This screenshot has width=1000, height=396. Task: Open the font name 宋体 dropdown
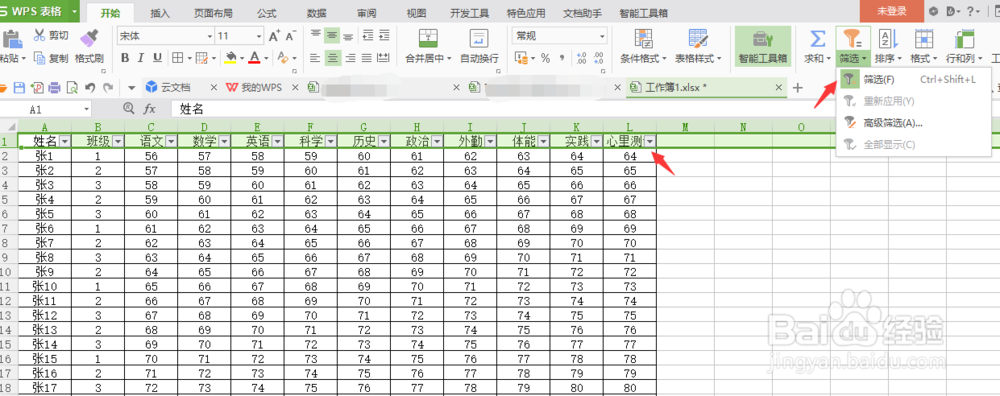coord(210,36)
